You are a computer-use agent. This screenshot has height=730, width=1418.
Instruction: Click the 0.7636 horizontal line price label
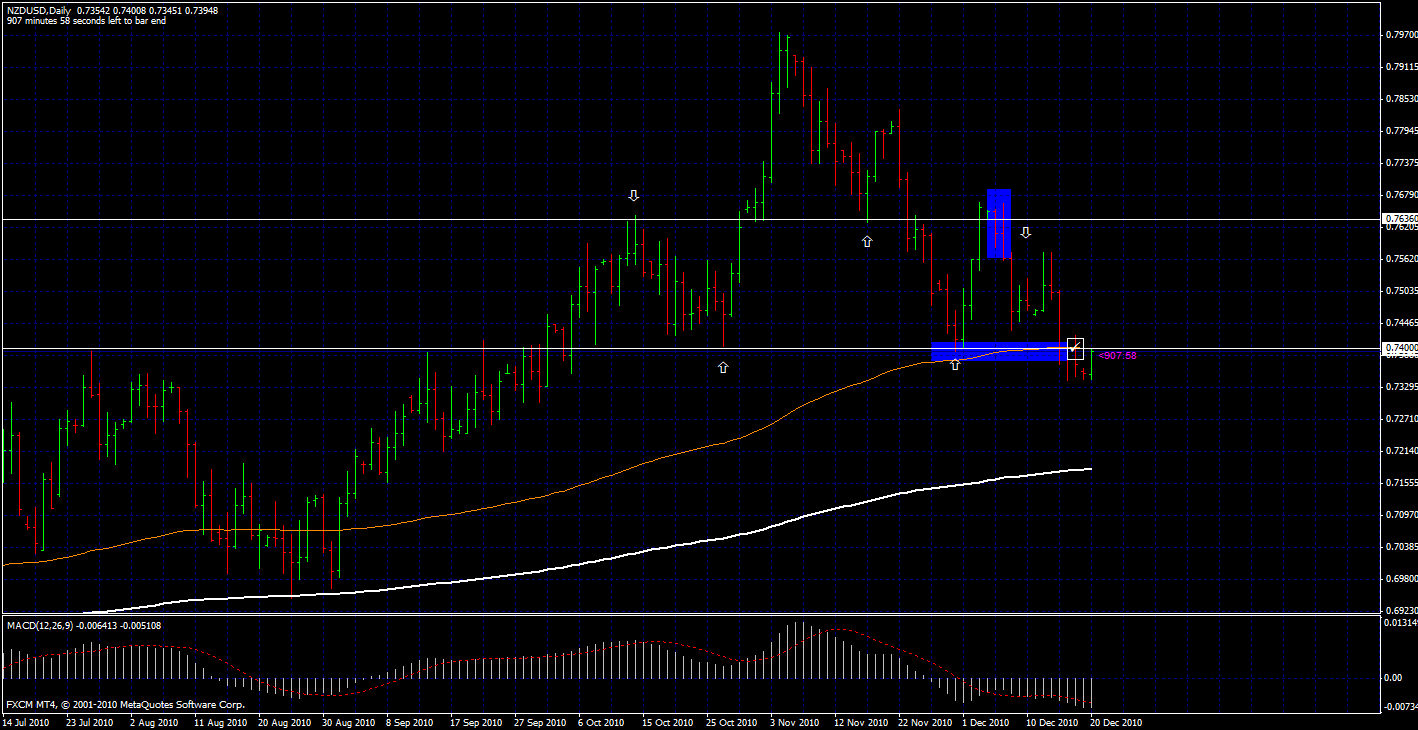click(x=1400, y=218)
